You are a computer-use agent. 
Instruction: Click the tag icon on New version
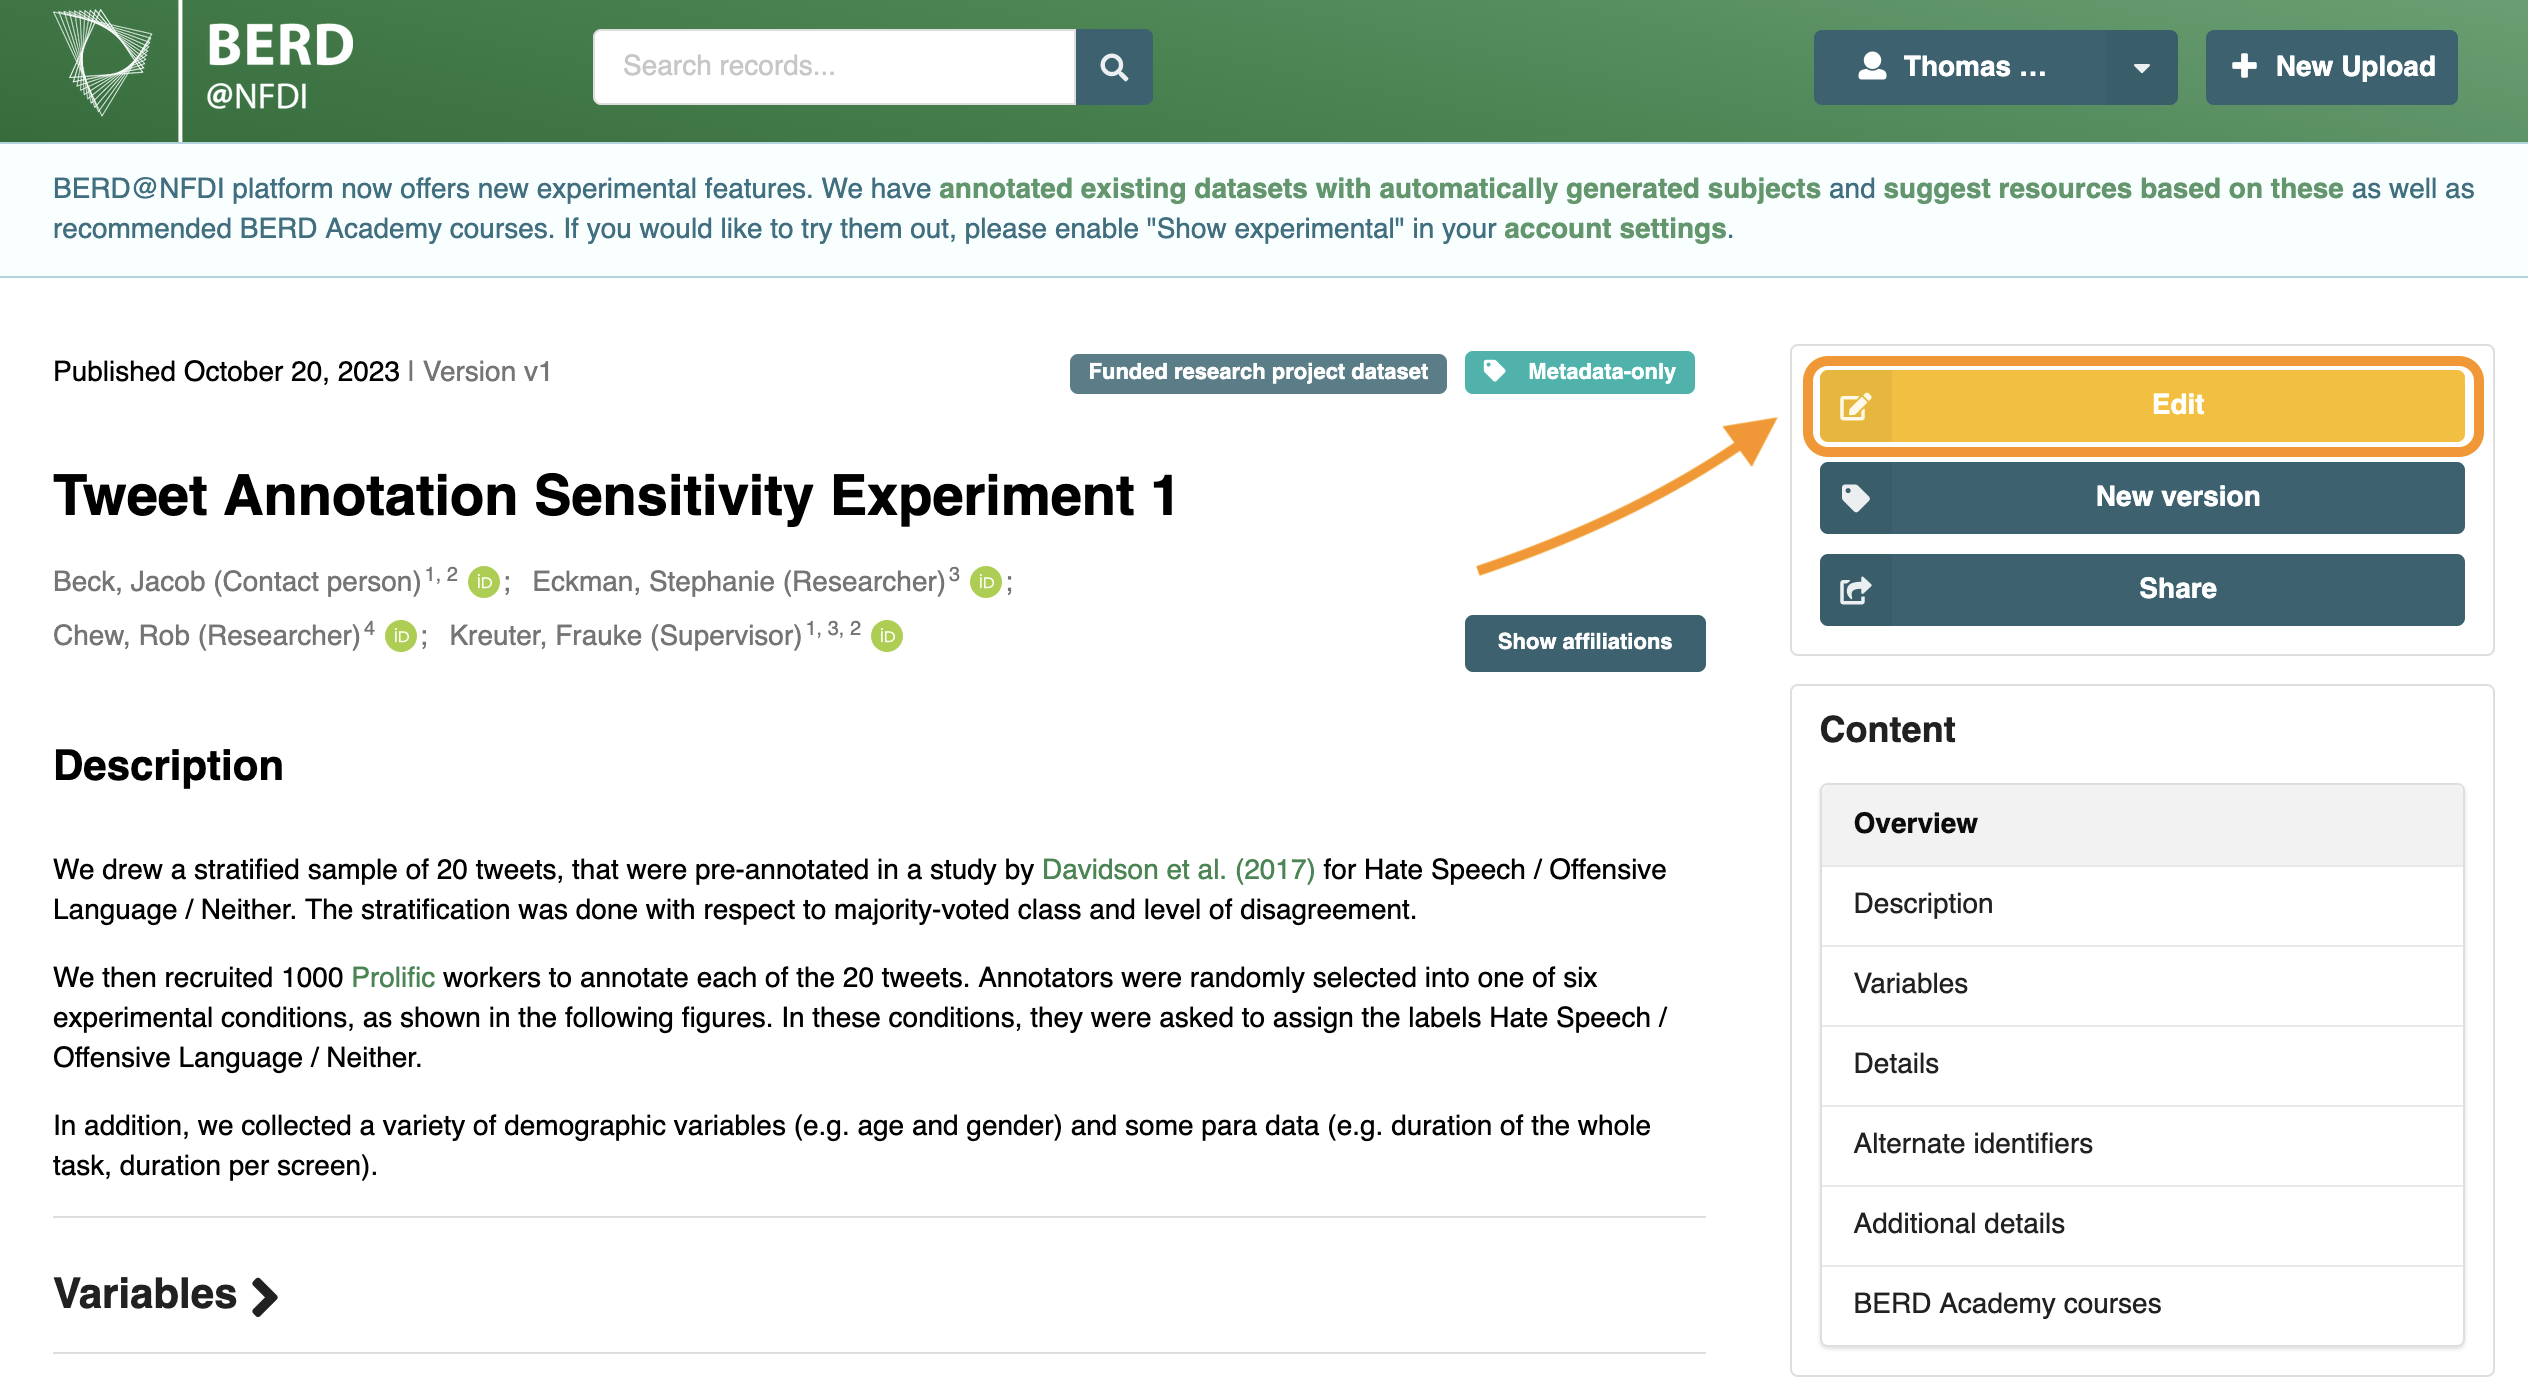(1855, 498)
